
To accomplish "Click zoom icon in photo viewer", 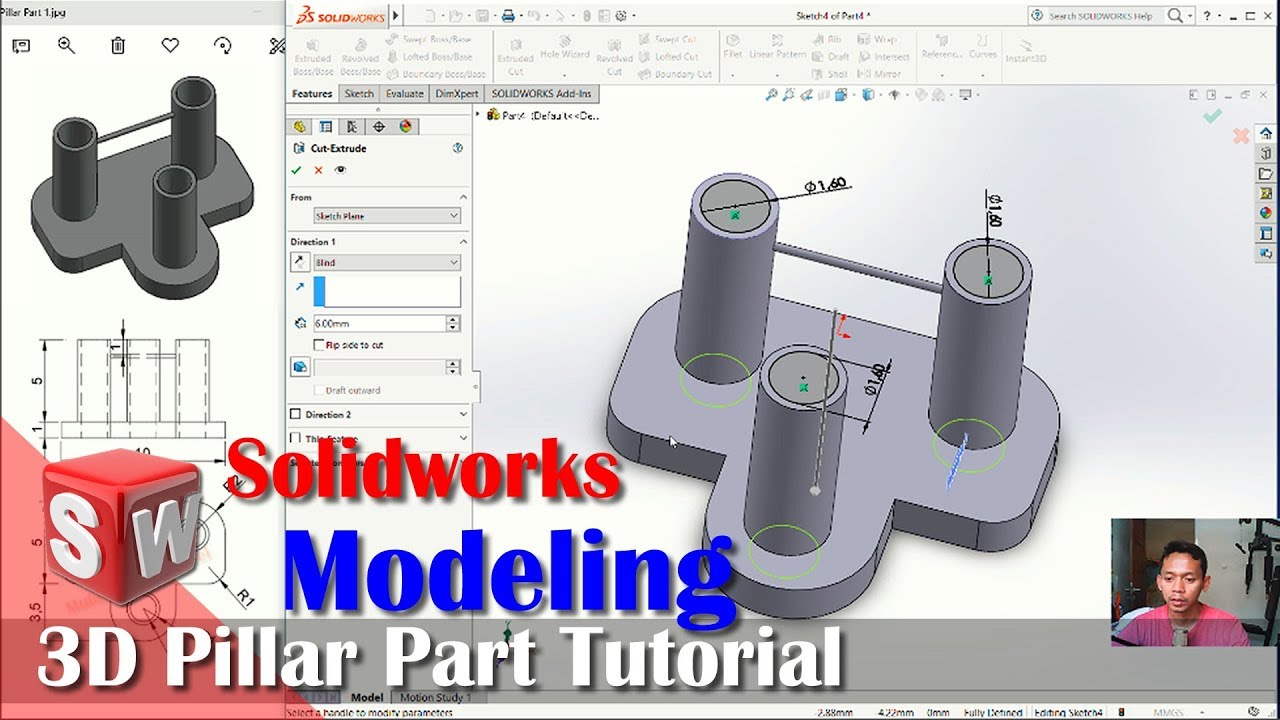I will (x=66, y=46).
